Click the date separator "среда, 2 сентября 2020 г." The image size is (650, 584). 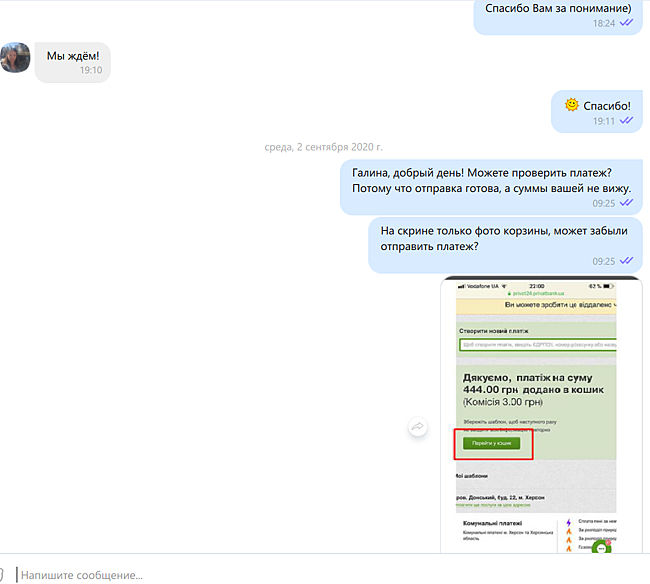pyautogui.click(x=324, y=147)
